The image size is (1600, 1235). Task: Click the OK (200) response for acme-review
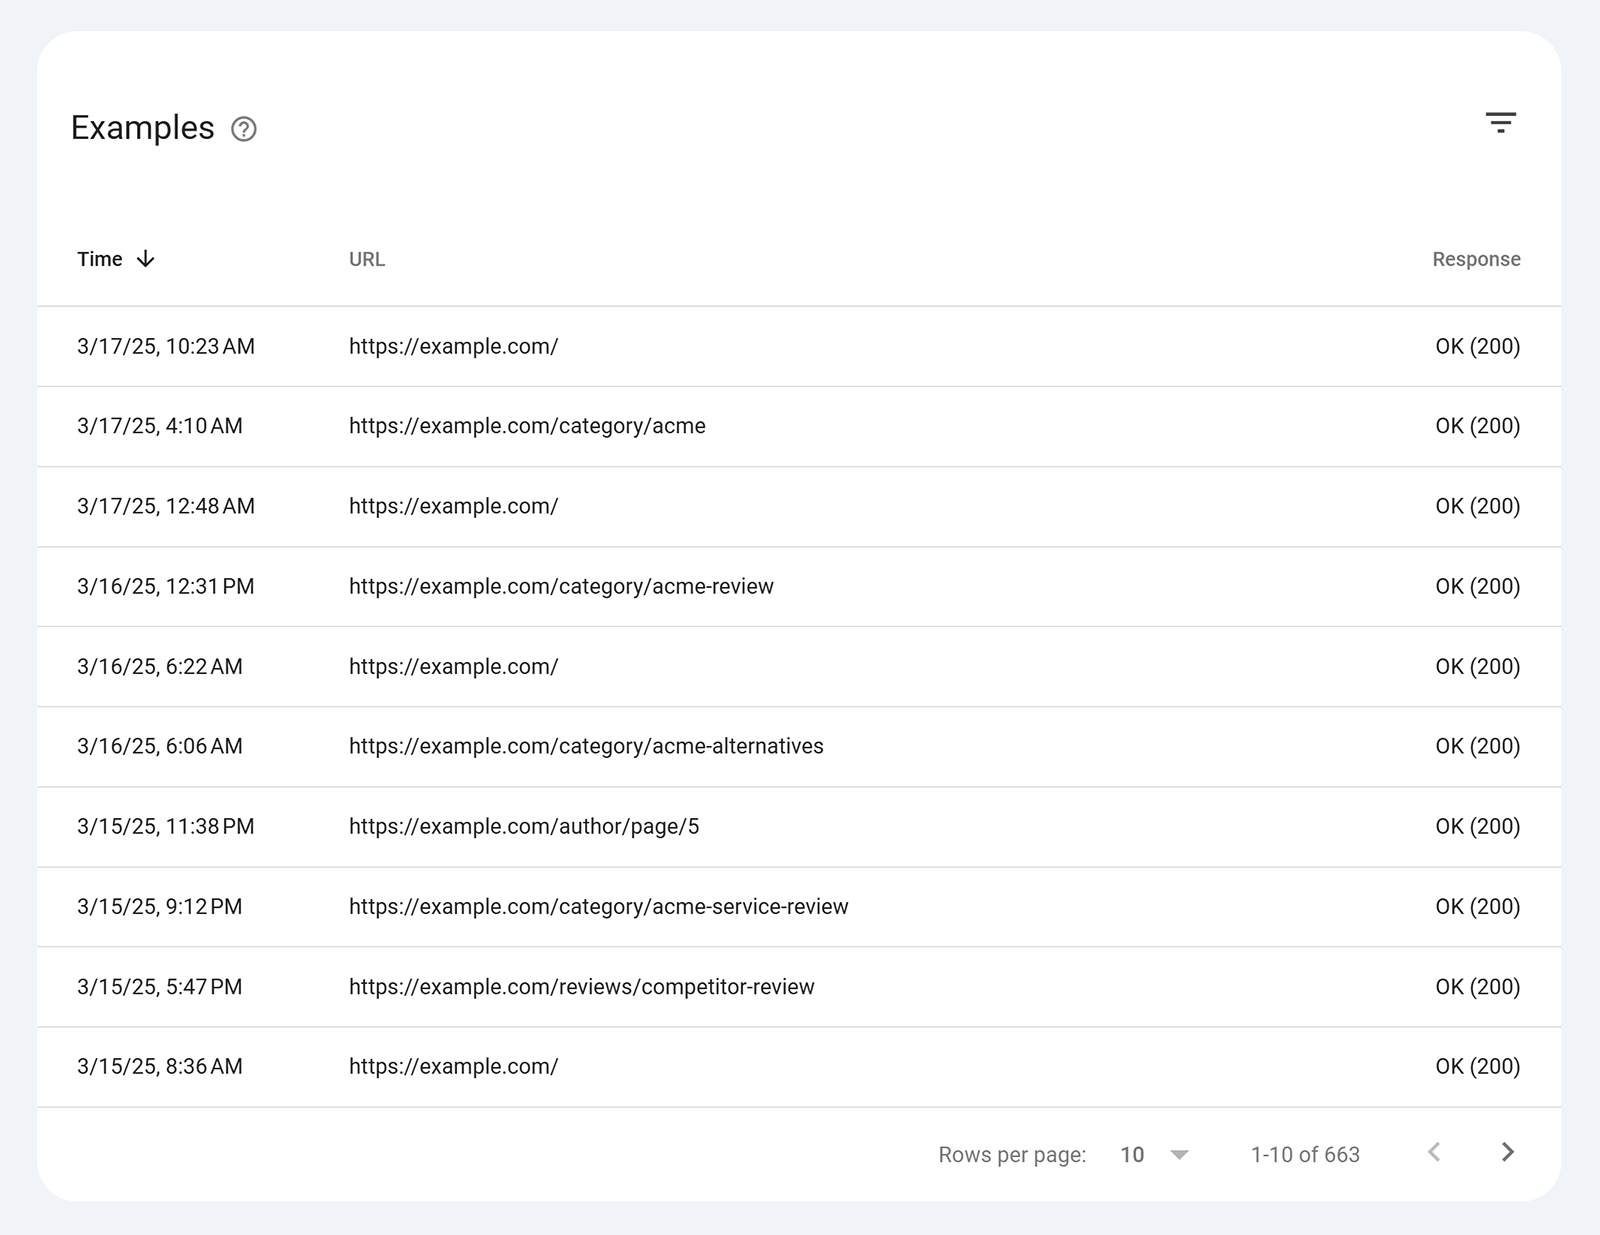[1477, 586]
